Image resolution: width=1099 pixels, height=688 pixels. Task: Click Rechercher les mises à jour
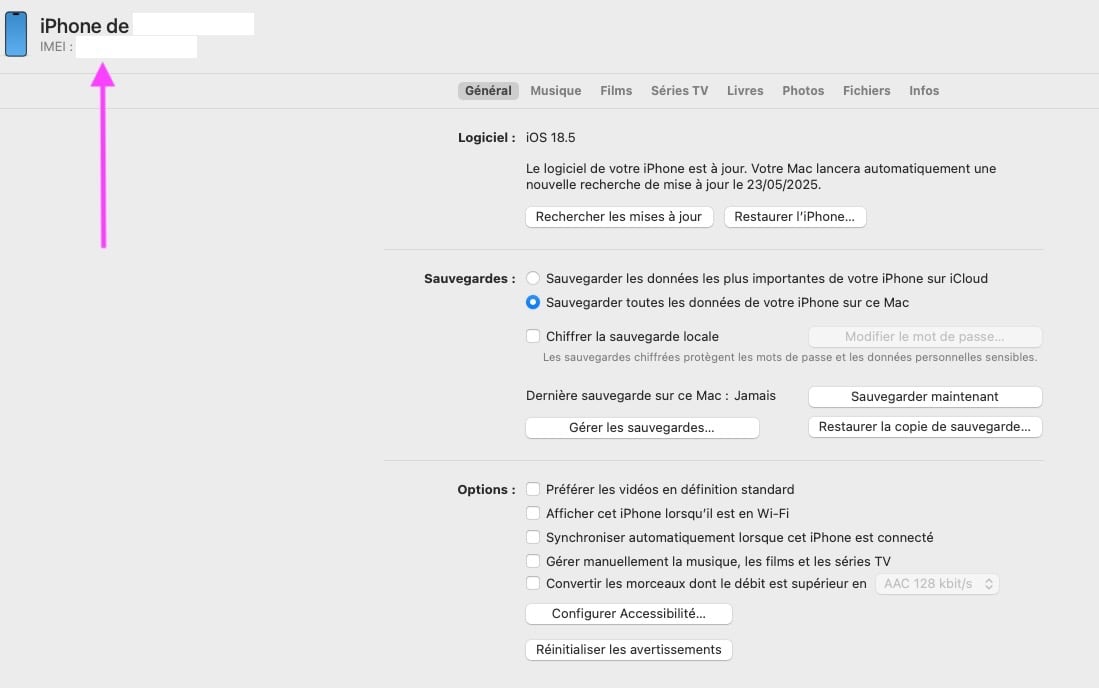pyautogui.click(x=619, y=216)
